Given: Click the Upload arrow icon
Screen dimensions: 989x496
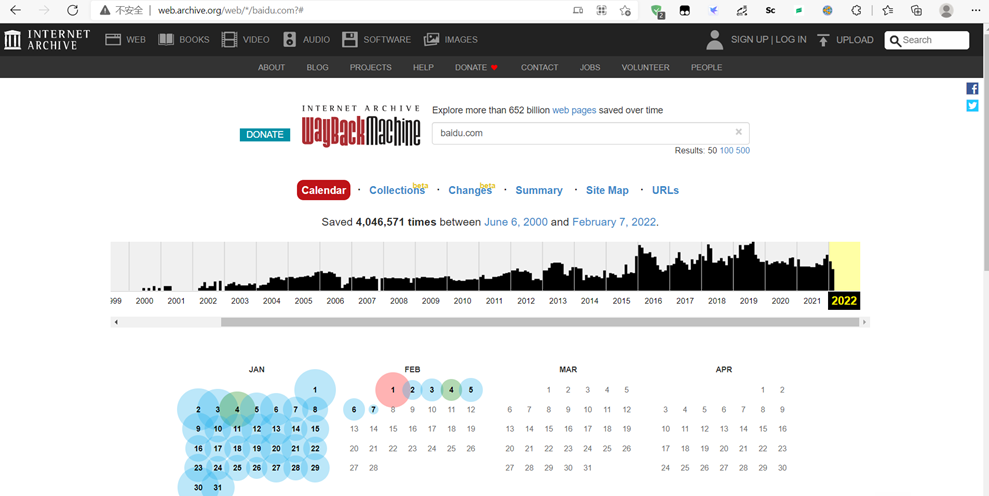Looking at the screenshot, I should 823,40.
